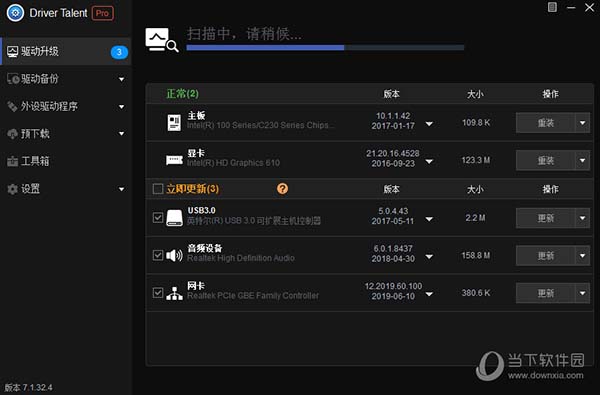Select the 預下载 sidebar item
600x395 pixels.
66,134
